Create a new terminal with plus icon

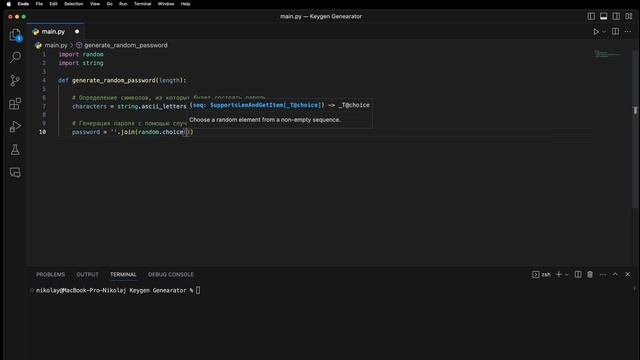559,275
